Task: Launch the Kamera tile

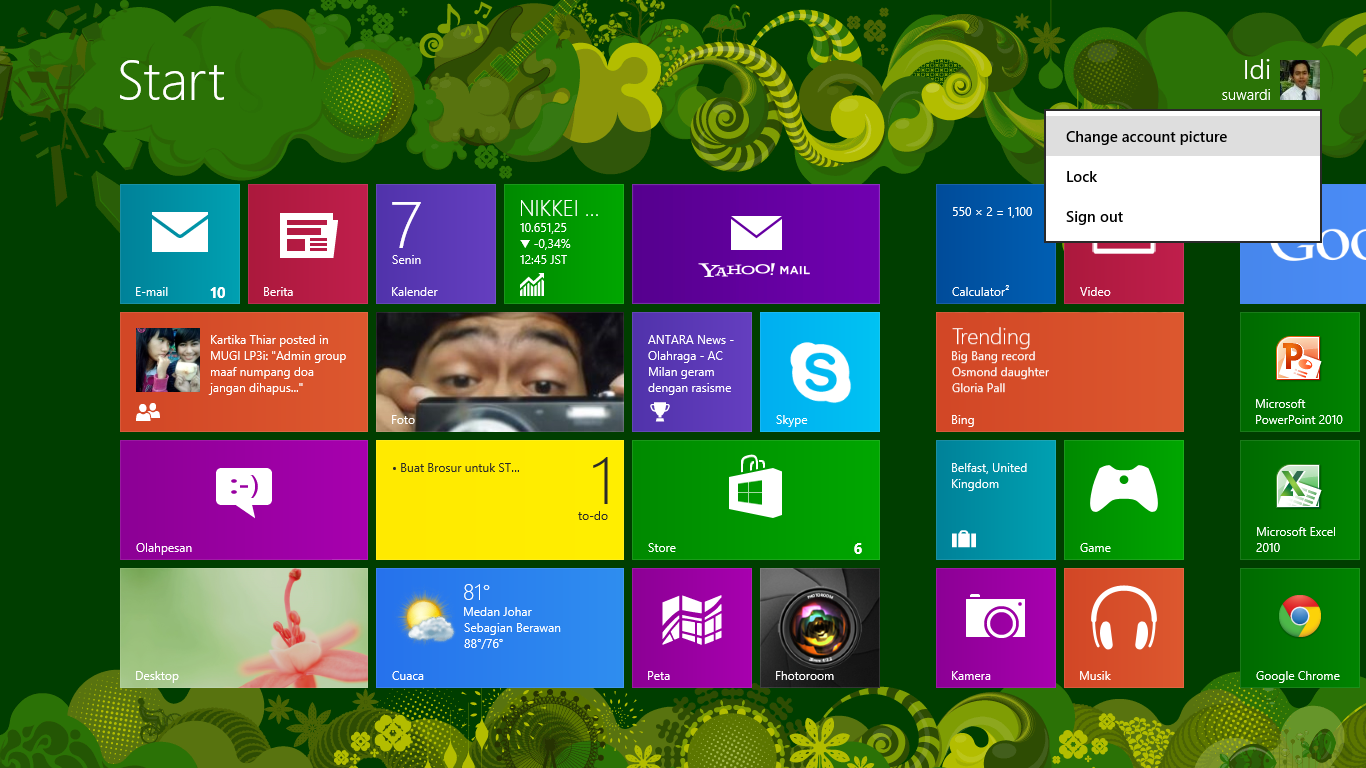Action: (996, 628)
